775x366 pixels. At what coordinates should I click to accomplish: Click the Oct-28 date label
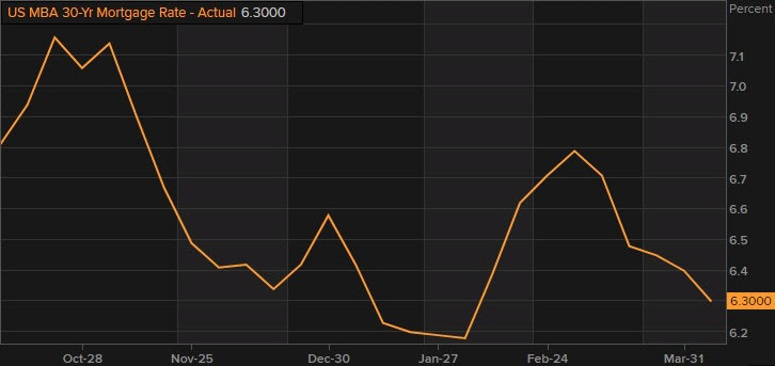[x=83, y=358]
